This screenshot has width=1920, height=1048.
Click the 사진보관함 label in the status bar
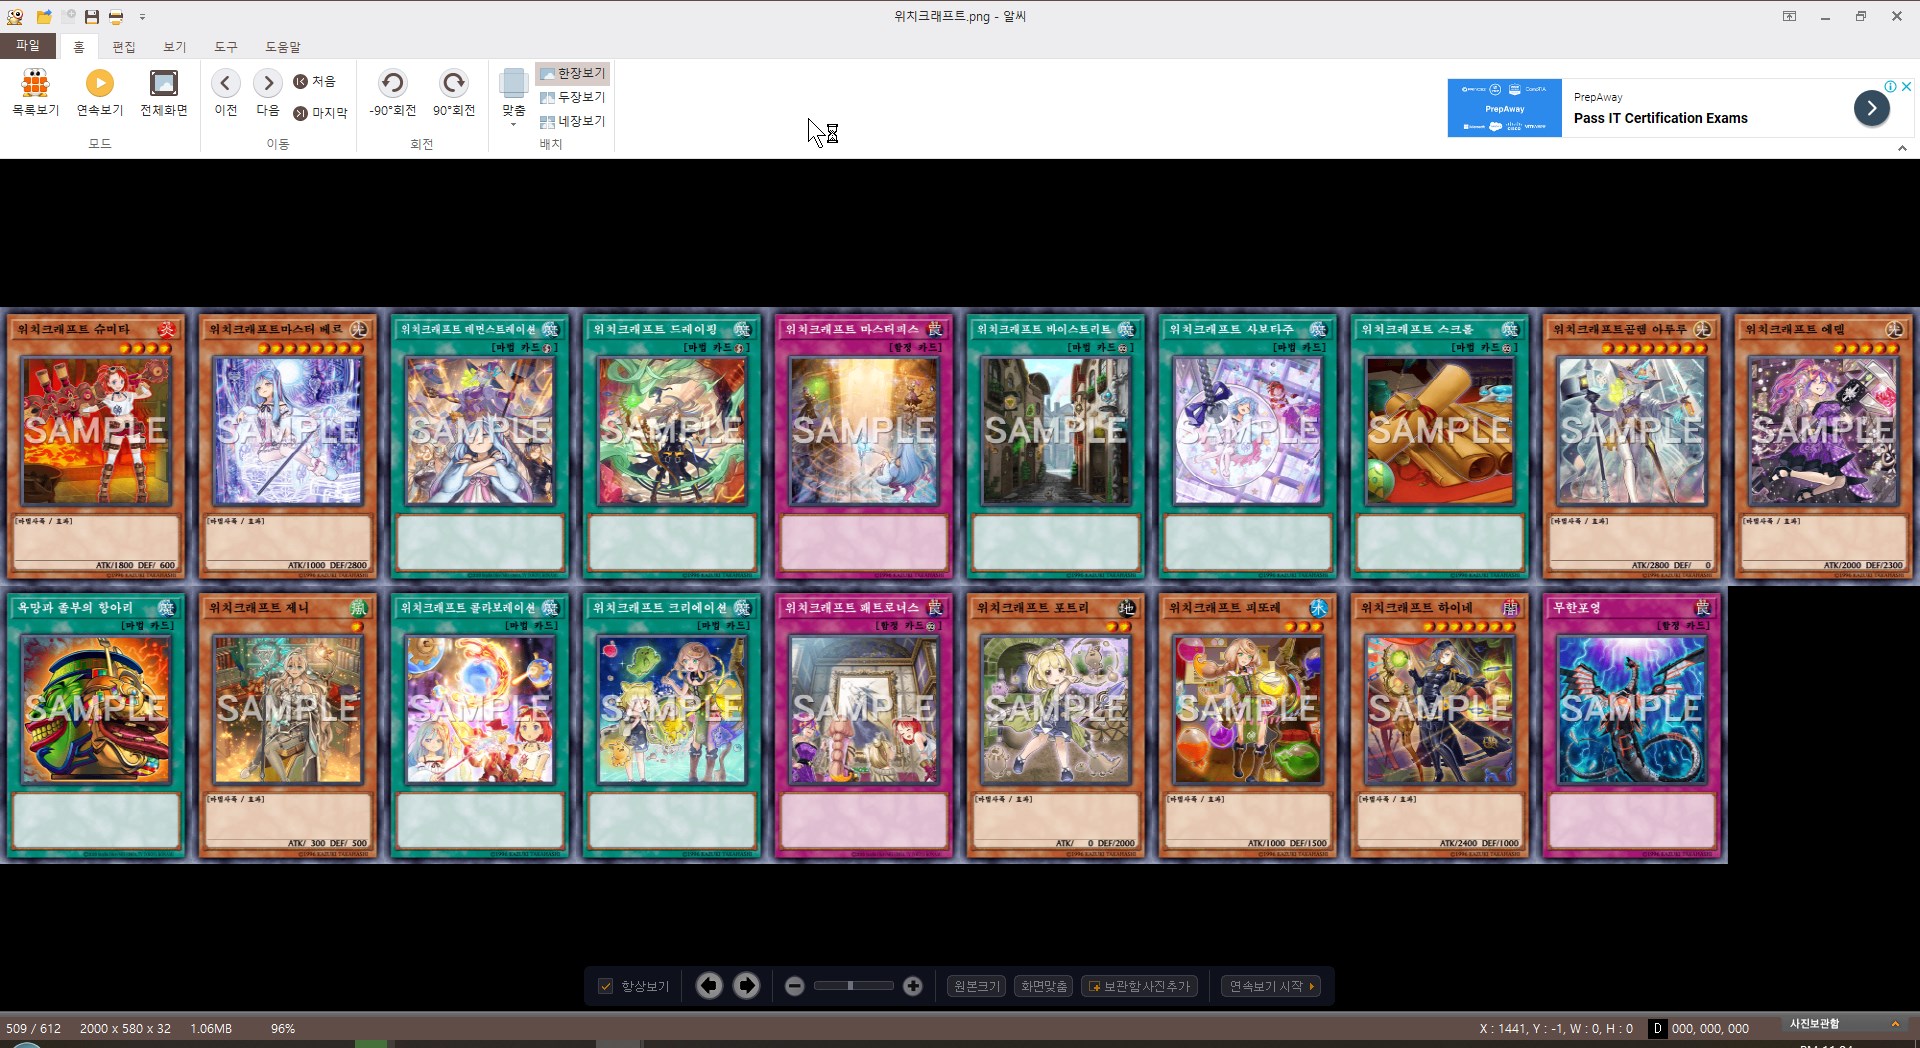[1815, 1024]
